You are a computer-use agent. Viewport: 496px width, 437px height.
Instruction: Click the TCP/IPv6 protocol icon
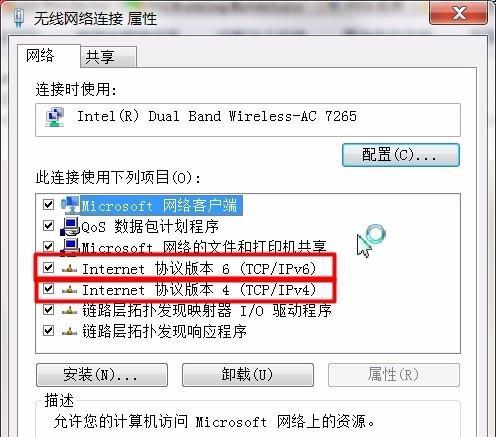[x=70, y=269]
